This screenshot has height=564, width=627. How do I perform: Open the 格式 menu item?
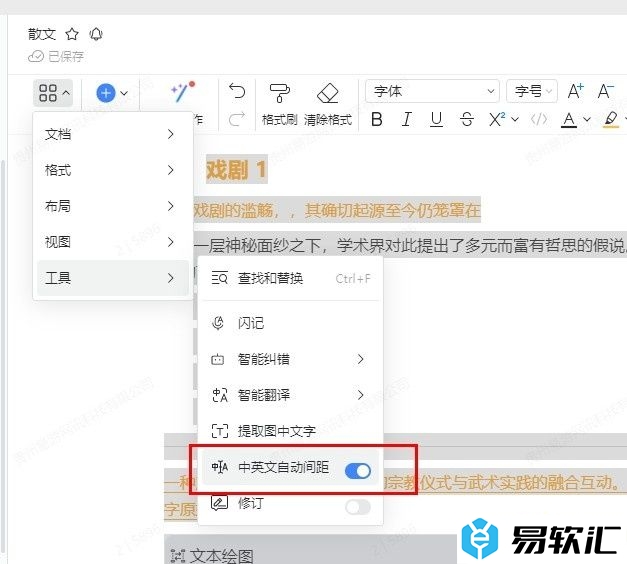113,170
